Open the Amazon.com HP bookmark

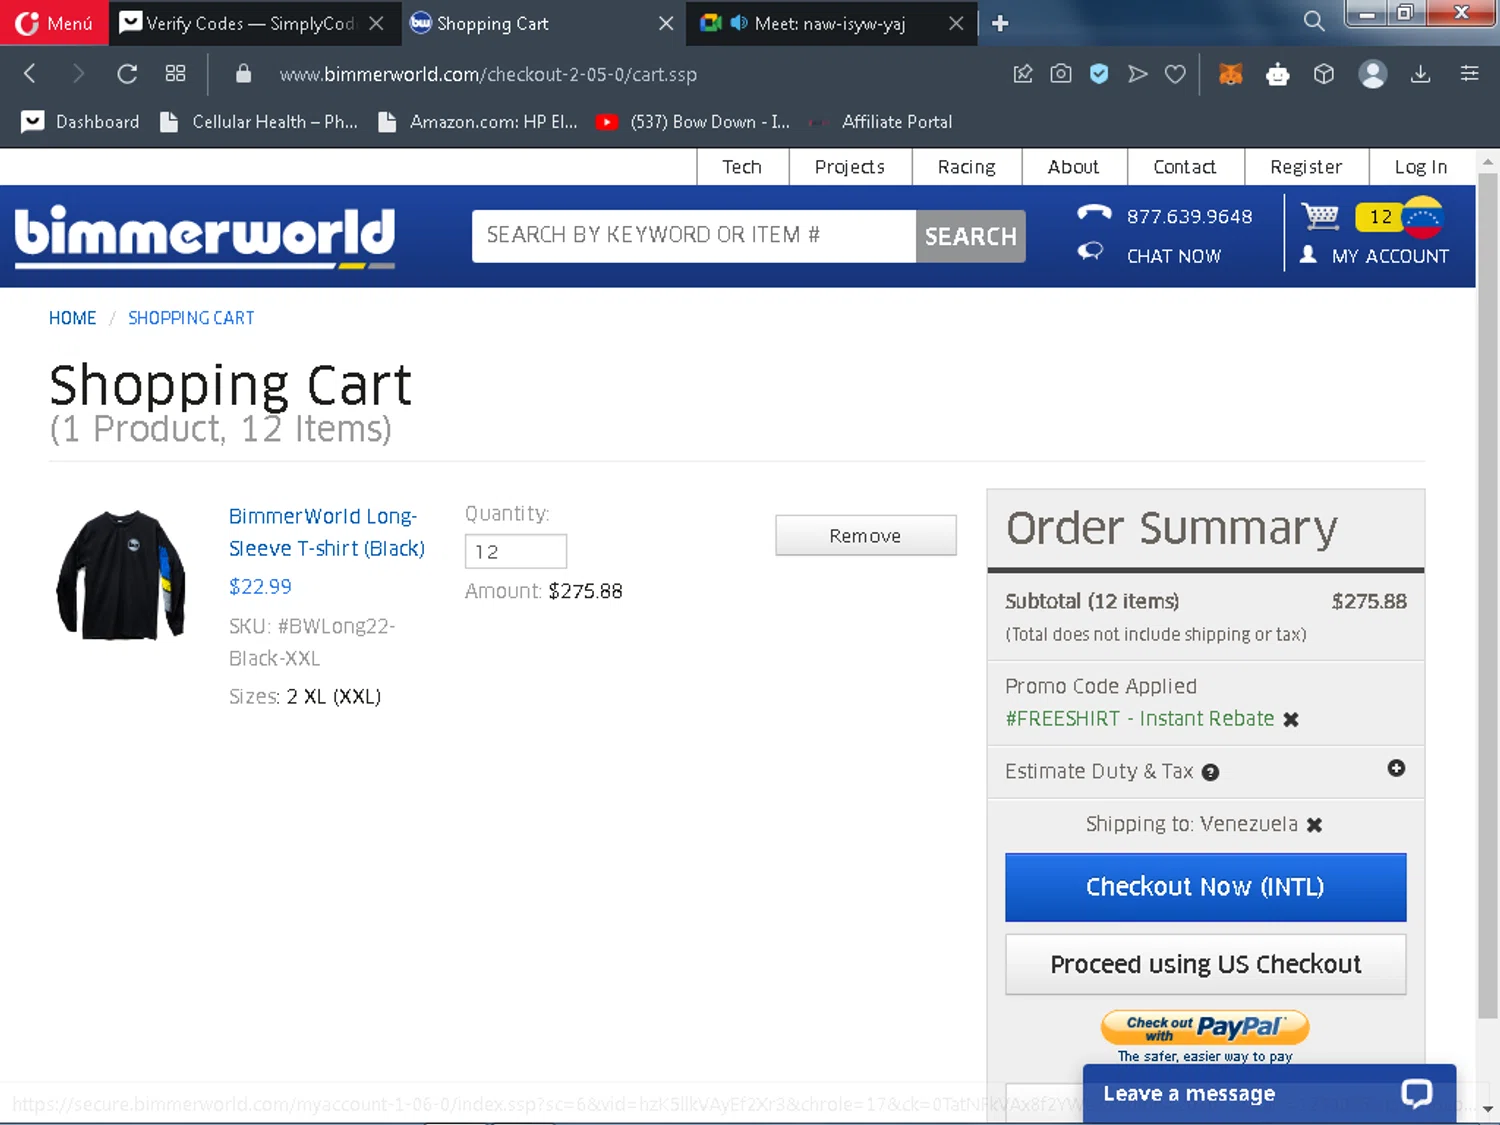click(x=478, y=122)
